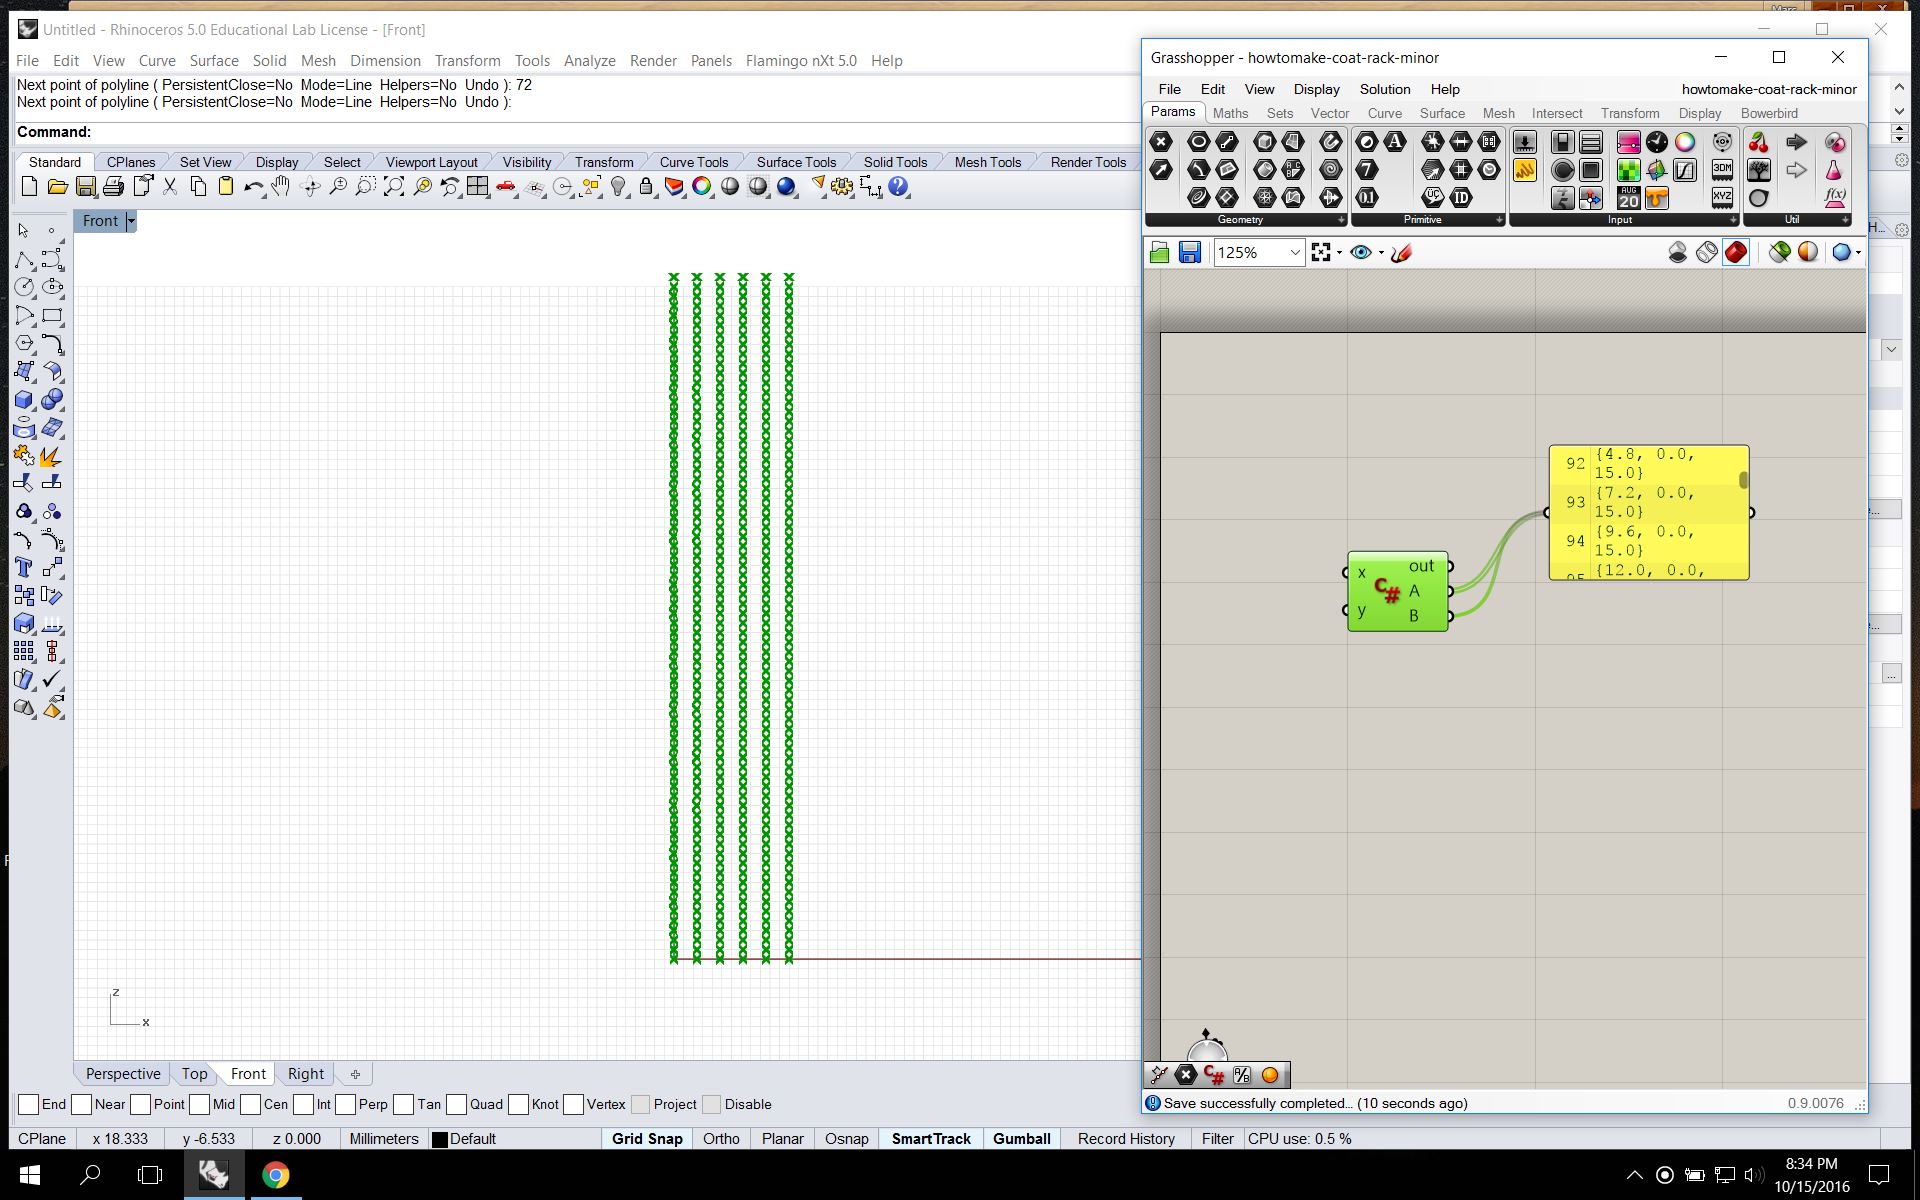
Task: Toggle Ortho mode in status bar
Action: (721, 1138)
